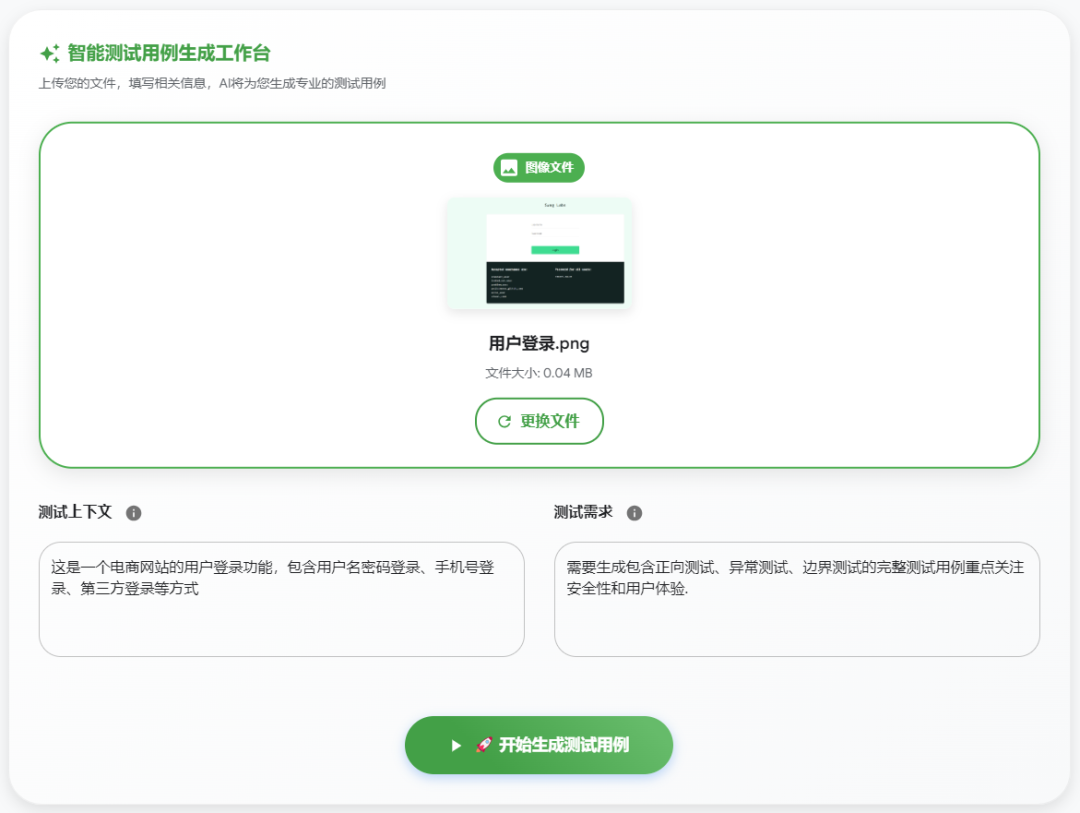Screen dimensions: 1080x813
Task: Click the 开始生成测试用例 button
Action: (x=539, y=745)
